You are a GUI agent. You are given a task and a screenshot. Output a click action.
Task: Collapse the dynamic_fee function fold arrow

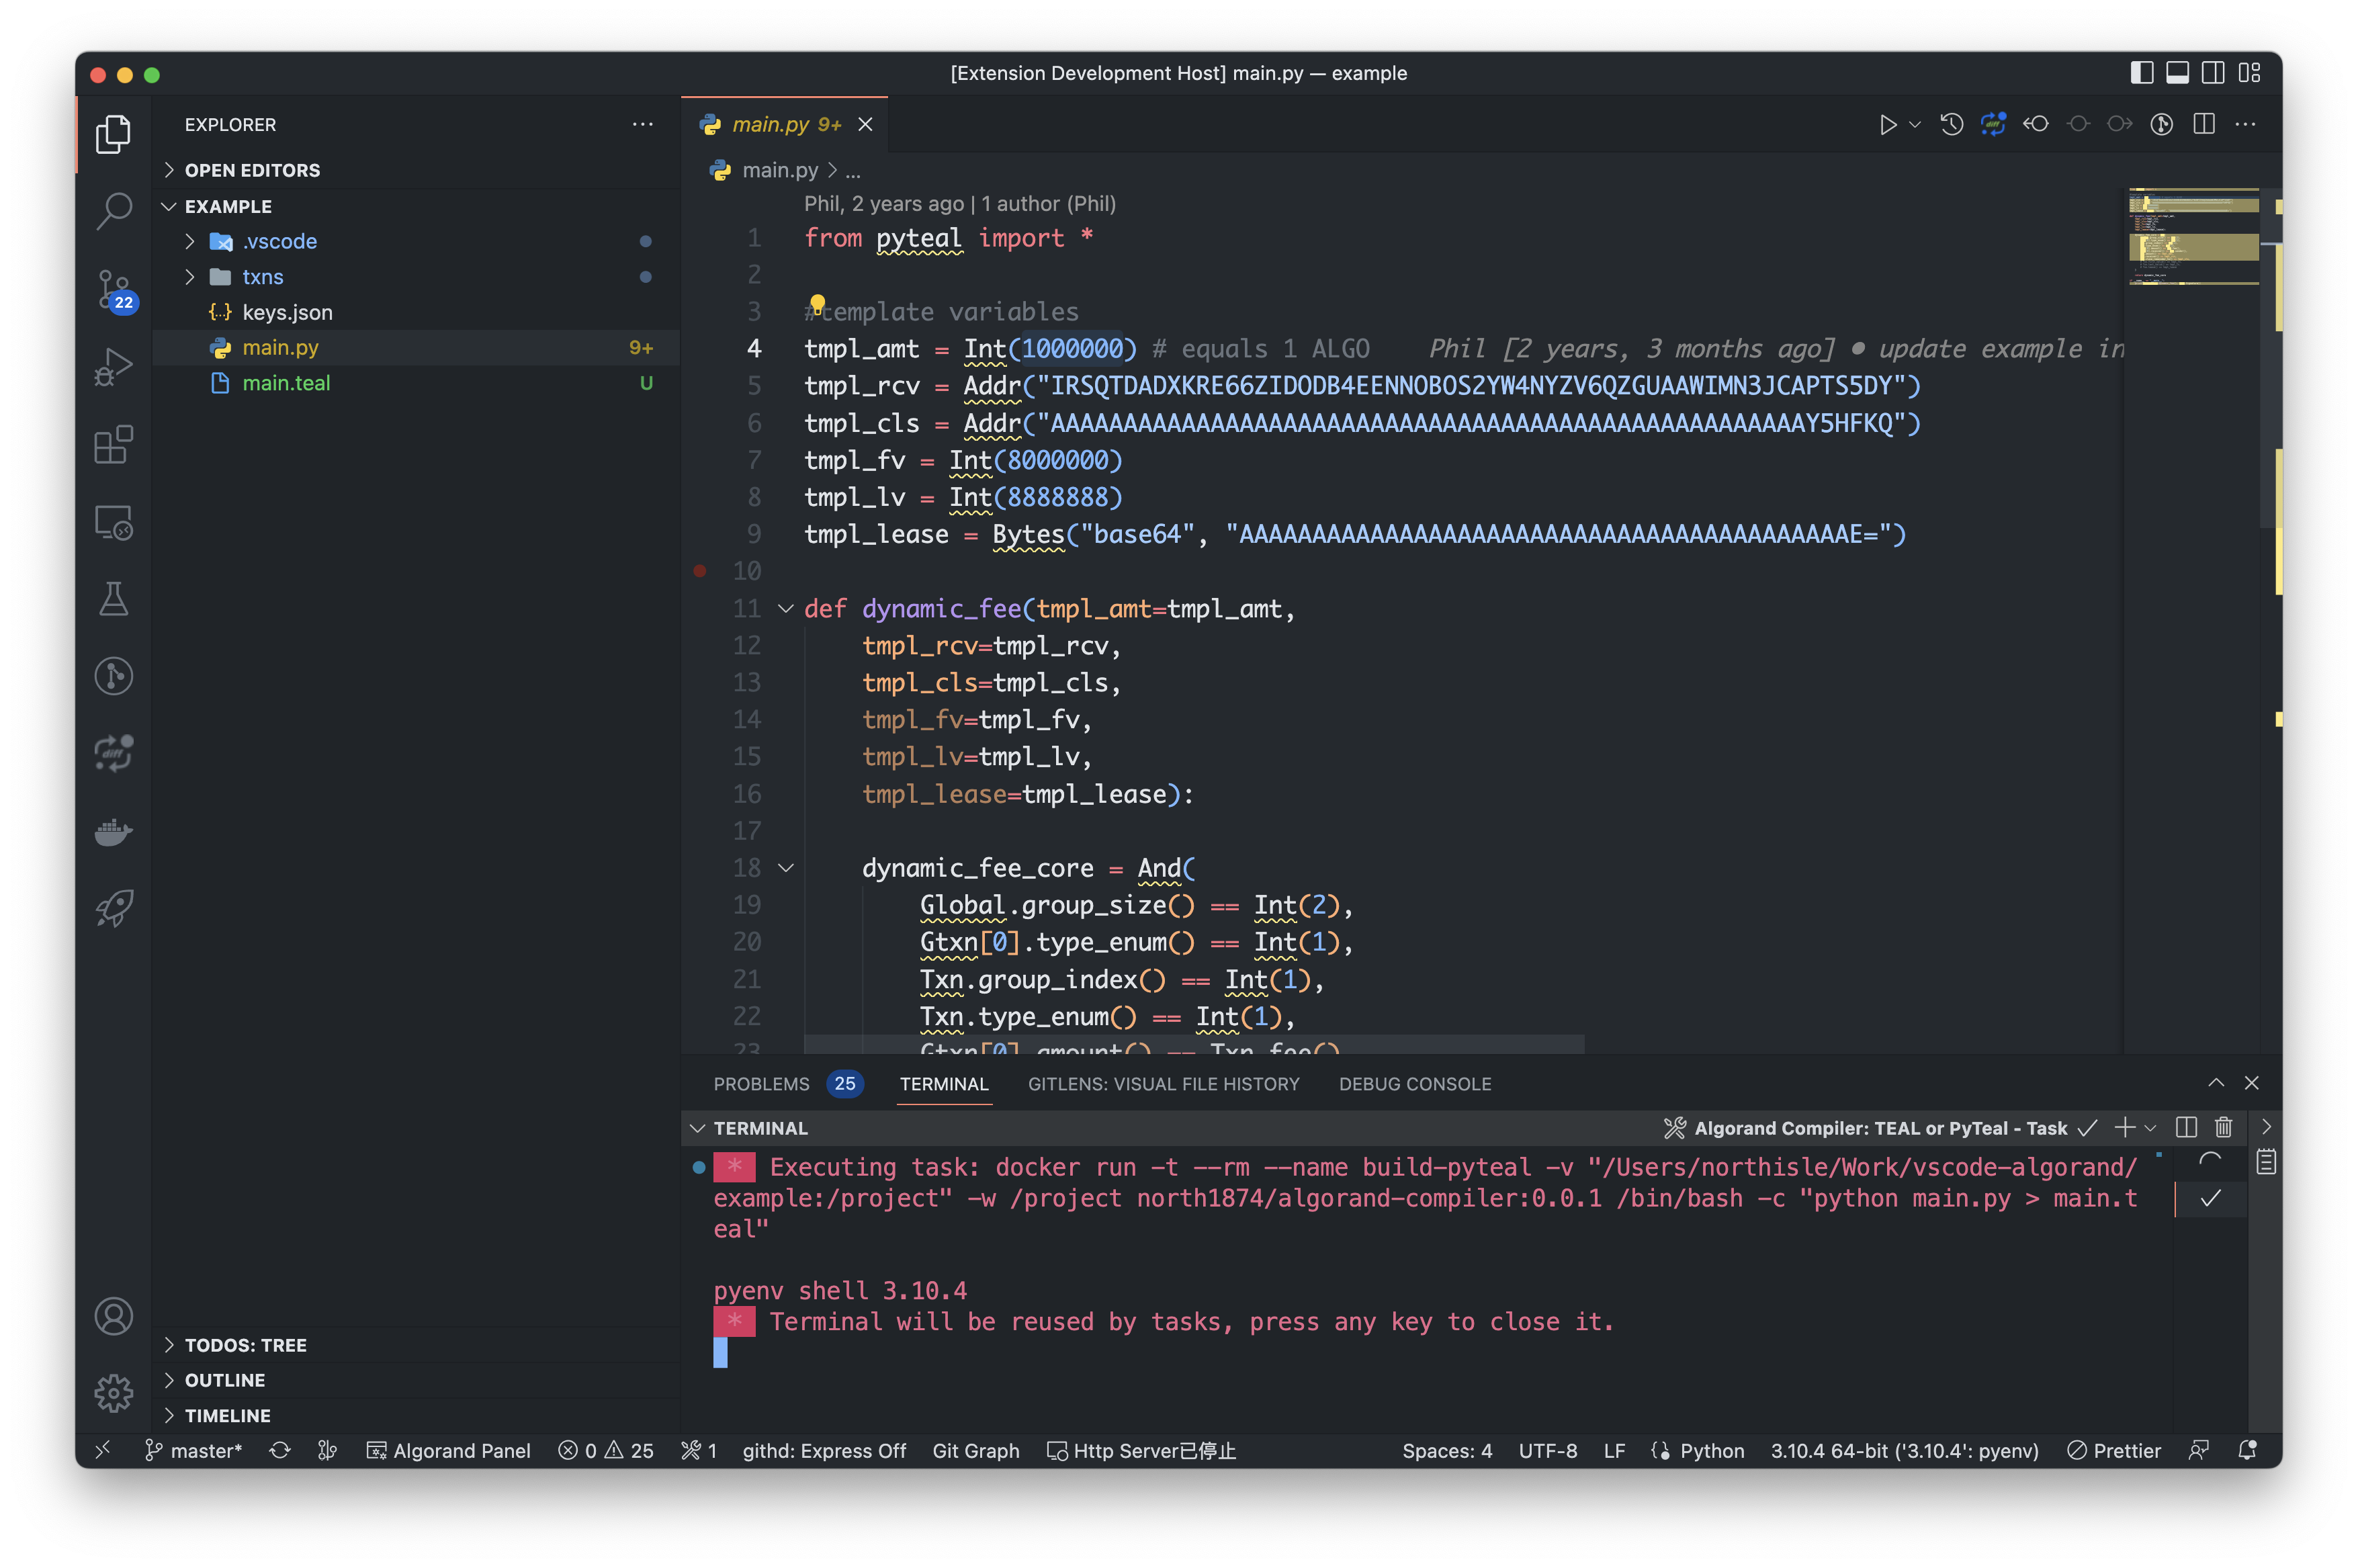click(x=786, y=609)
